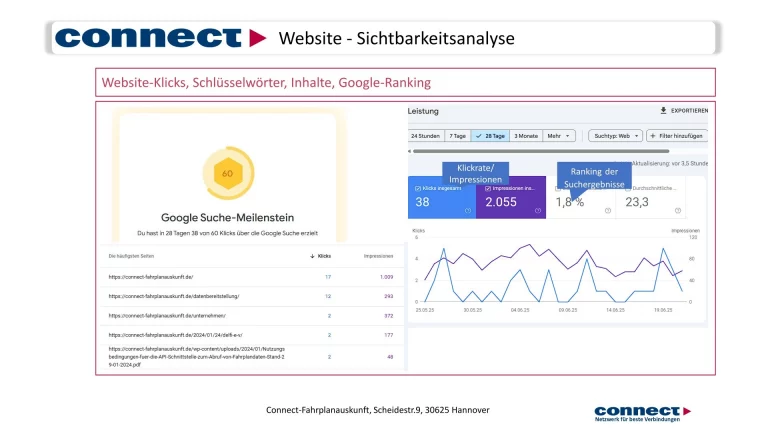Click the 19.06.25 chart date label
Image resolution: width=768 pixels, height=432 pixels.
(663, 310)
